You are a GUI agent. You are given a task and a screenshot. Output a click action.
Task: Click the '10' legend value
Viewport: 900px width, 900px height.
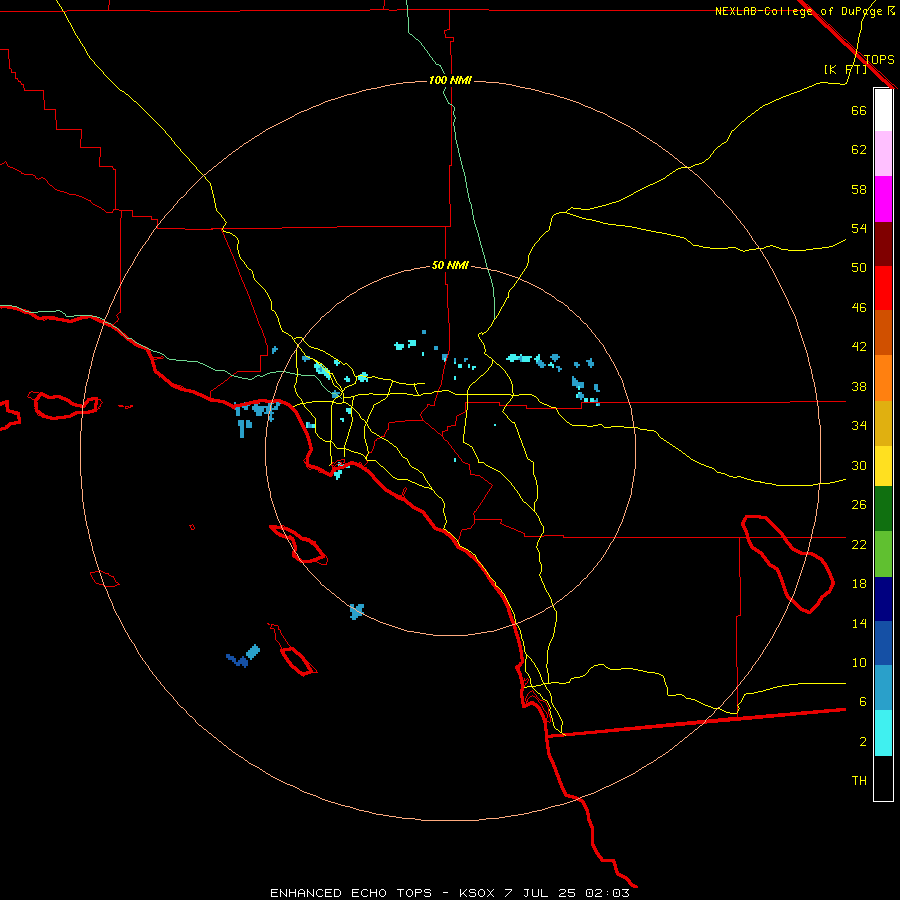pyautogui.click(x=859, y=663)
